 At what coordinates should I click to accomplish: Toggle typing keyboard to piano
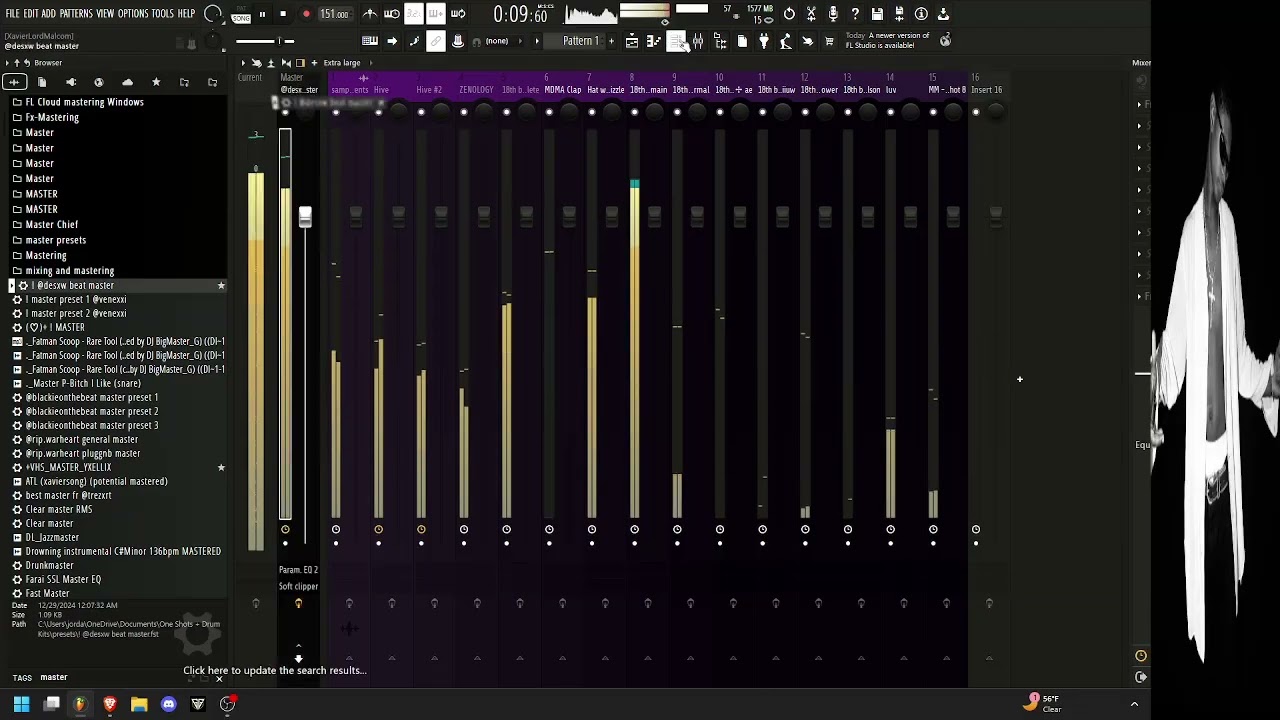pyautogui.click(x=370, y=41)
